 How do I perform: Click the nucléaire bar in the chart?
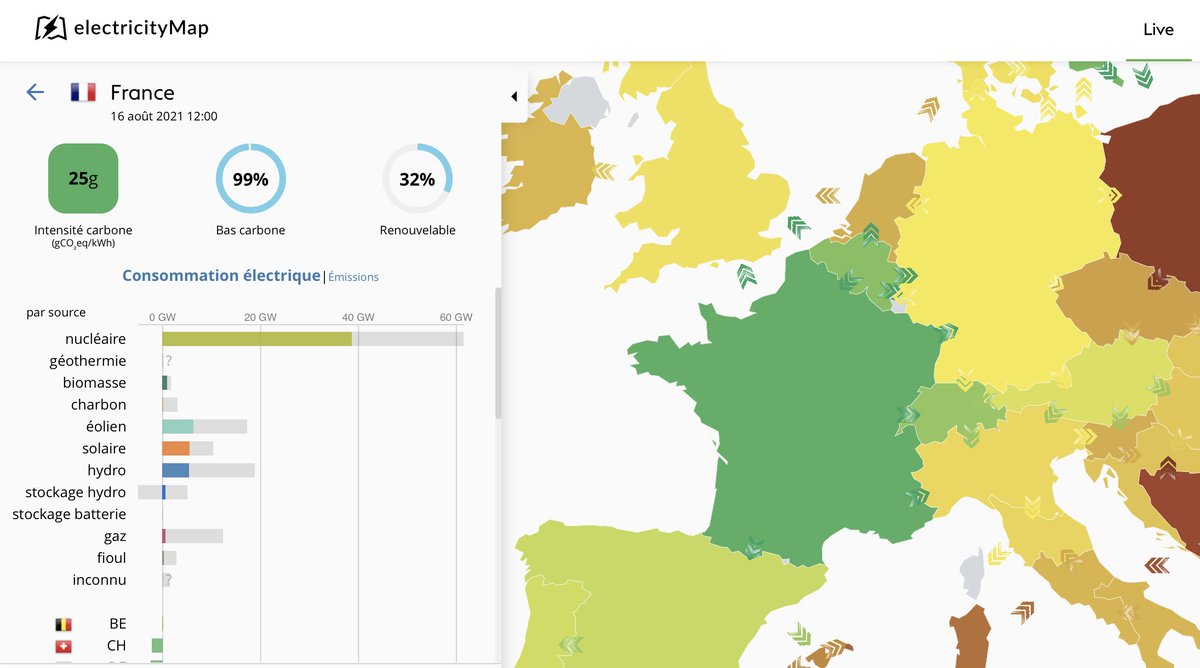(257, 339)
